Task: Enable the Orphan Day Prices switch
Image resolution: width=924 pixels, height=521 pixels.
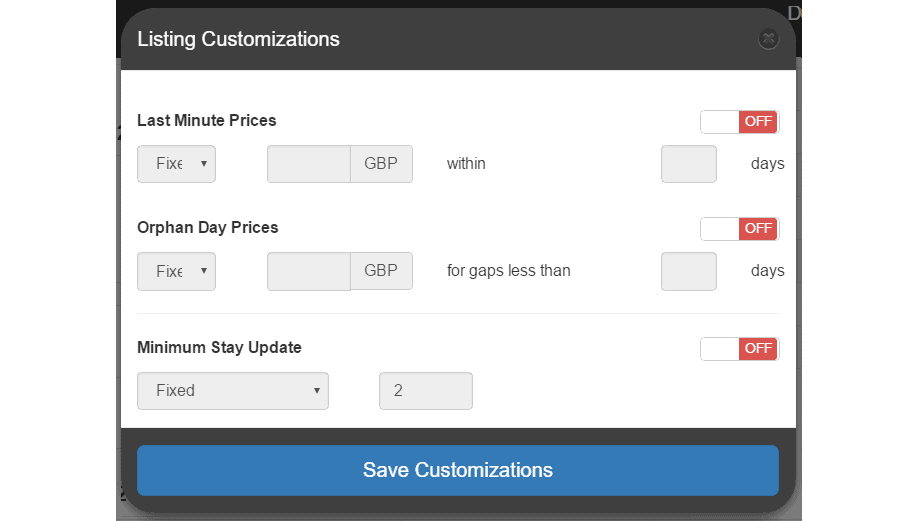Action: tap(739, 229)
